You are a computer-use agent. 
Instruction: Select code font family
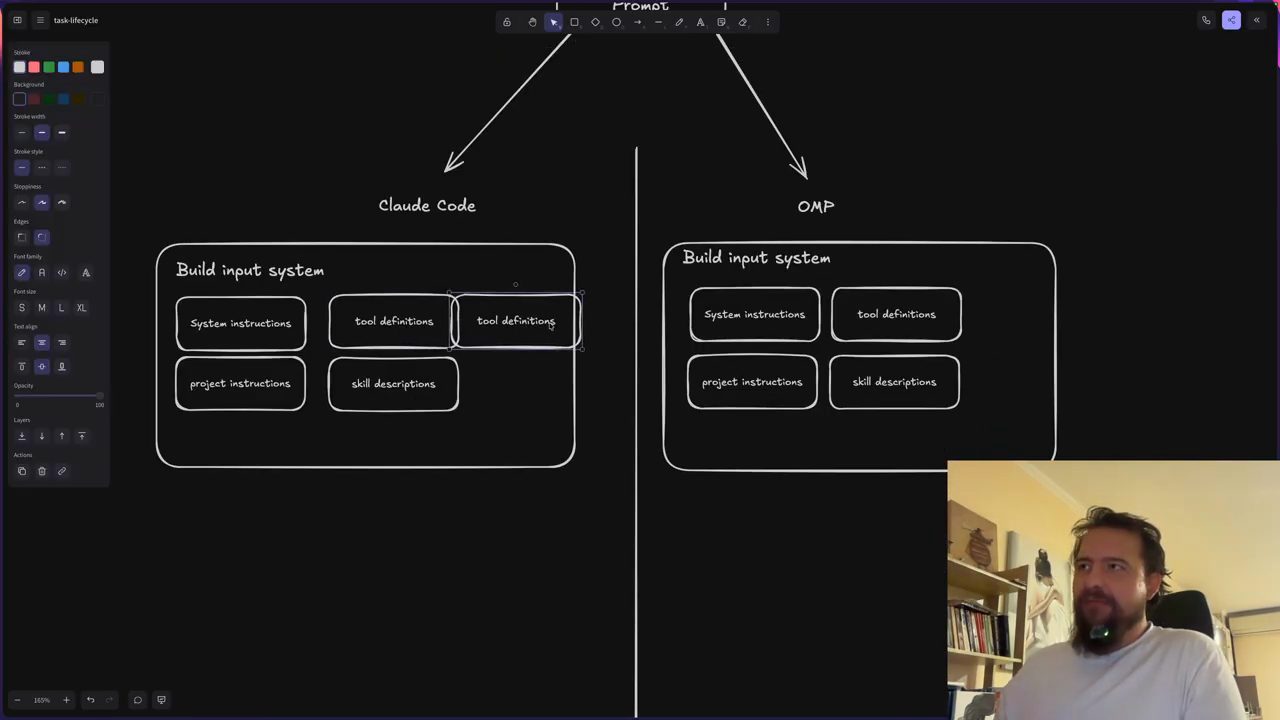(62, 272)
